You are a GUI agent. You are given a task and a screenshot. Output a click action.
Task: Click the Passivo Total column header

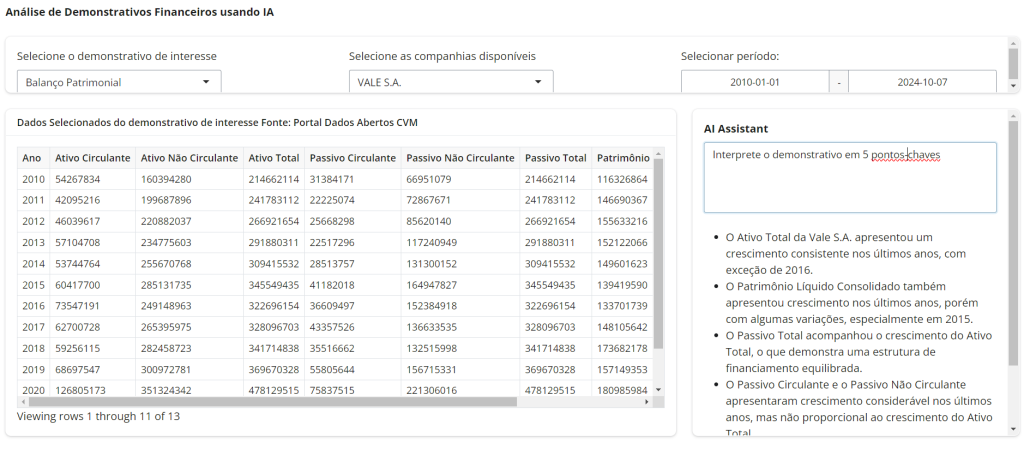click(x=556, y=158)
